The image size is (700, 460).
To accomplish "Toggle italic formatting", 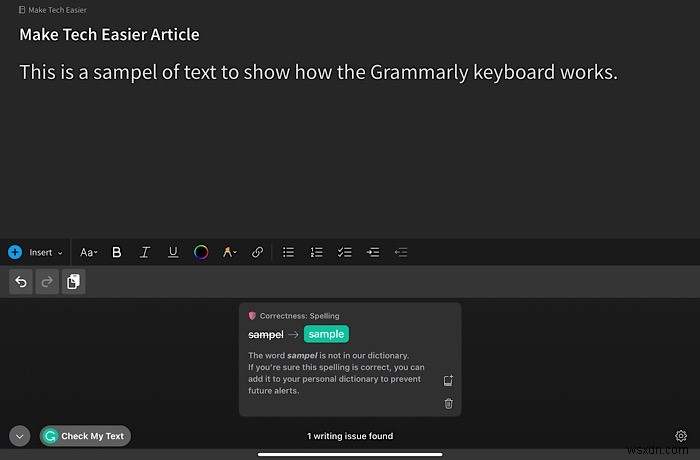I will [145, 252].
